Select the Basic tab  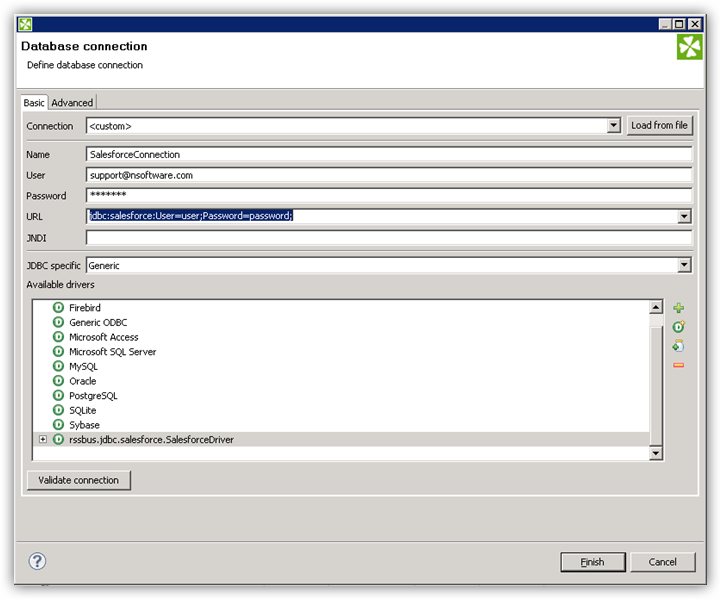(x=34, y=103)
